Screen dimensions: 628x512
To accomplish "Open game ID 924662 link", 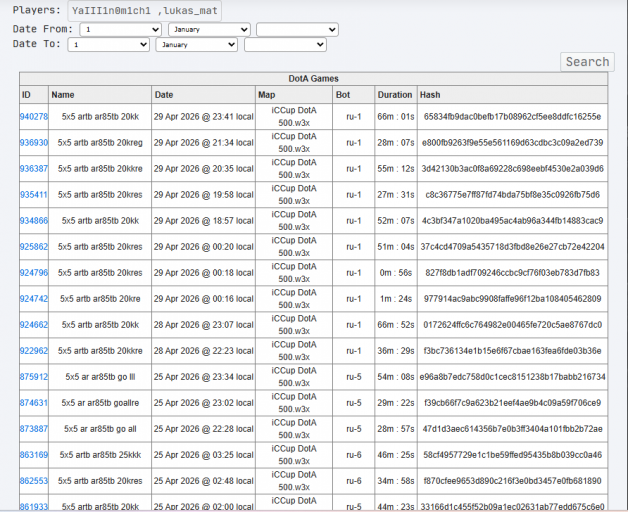I will [x=34, y=325].
